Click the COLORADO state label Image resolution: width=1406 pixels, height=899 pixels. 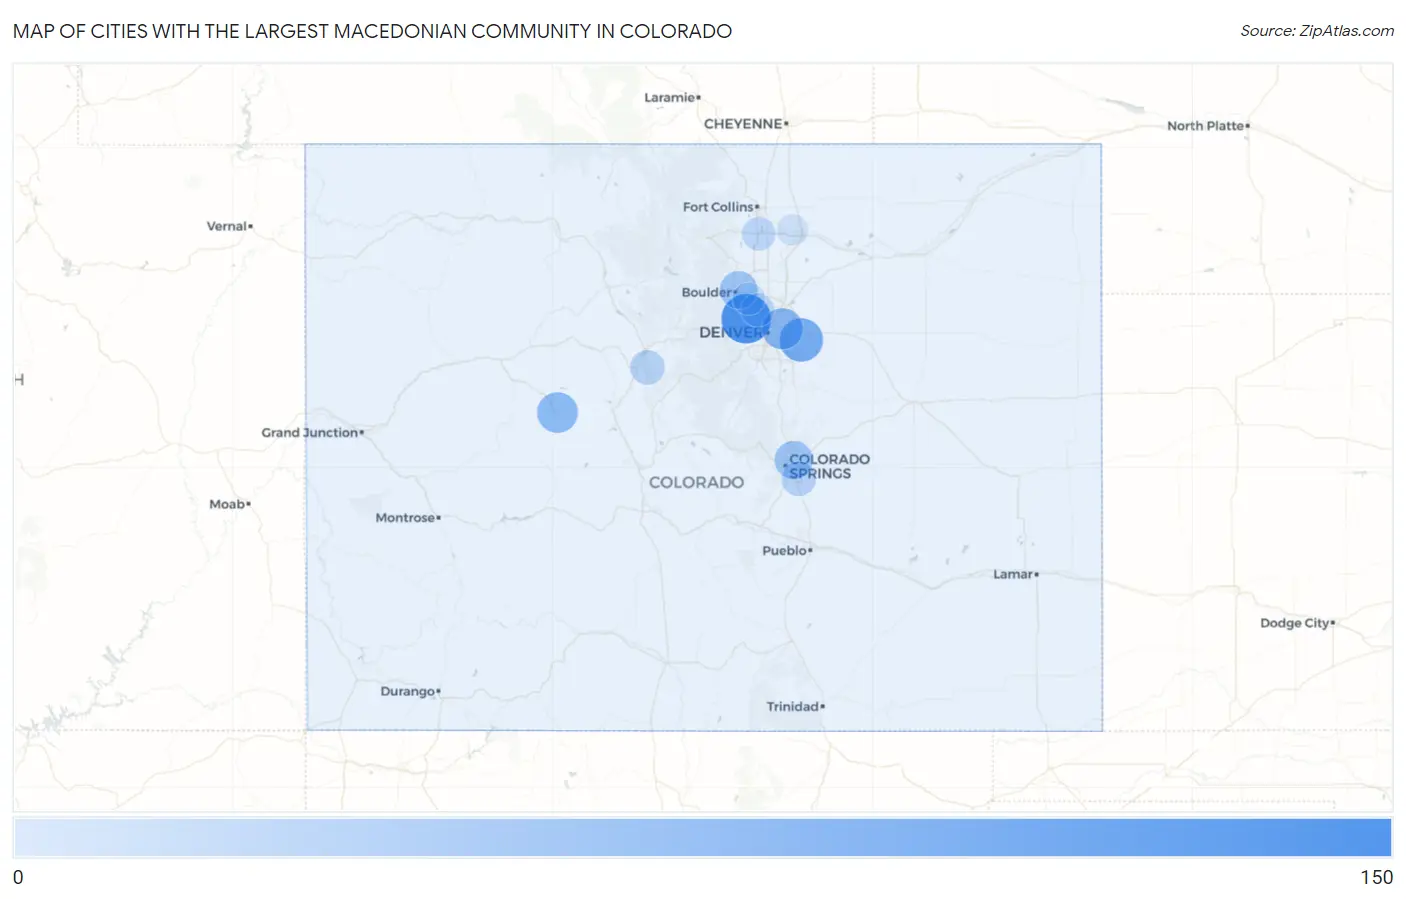point(696,482)
